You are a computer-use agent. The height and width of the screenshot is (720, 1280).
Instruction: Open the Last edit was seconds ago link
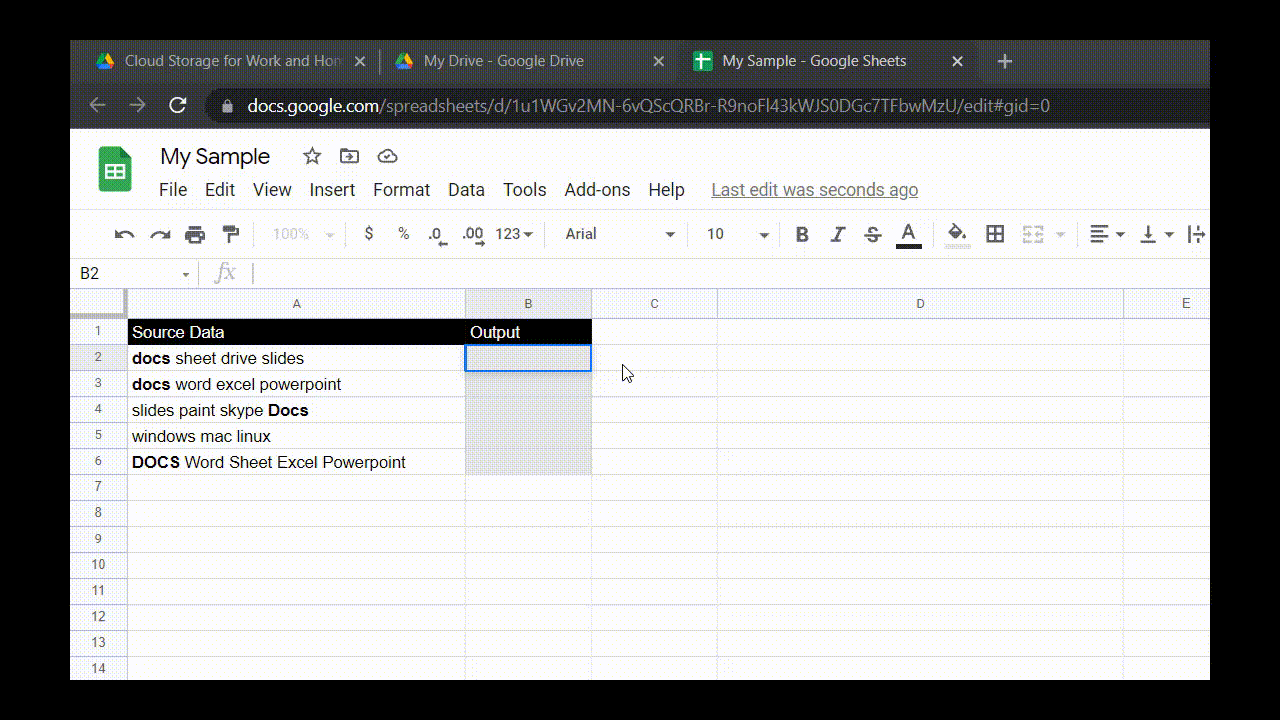tap(814, 189)
